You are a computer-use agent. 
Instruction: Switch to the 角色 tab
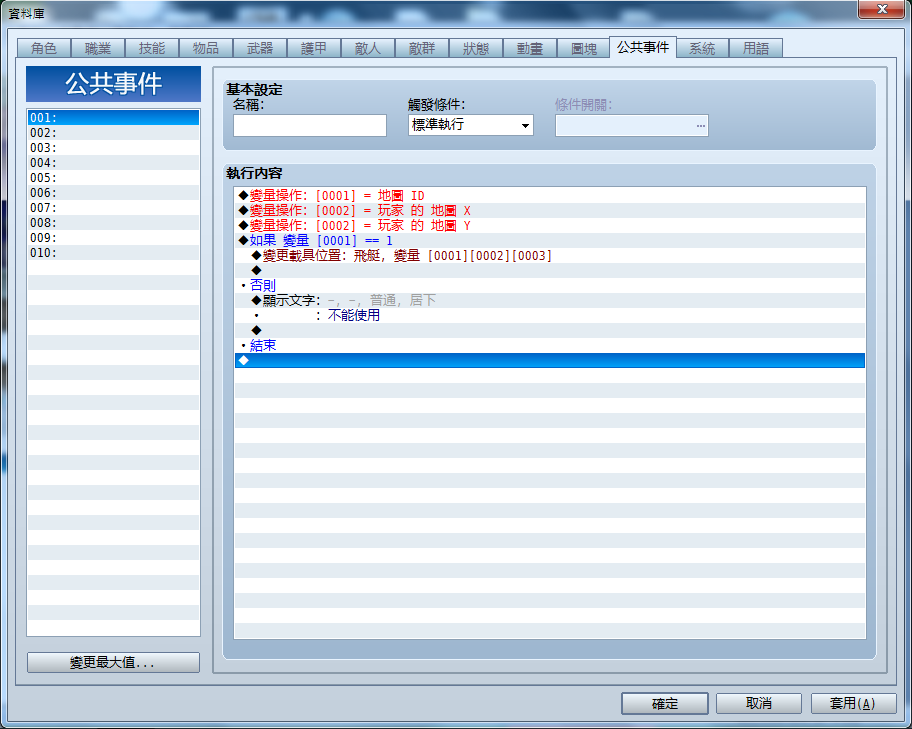pyautogui.click(x=44, y=48)
